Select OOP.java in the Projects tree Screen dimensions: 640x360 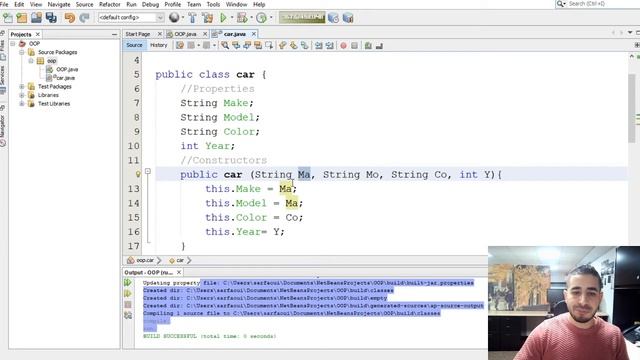(x=67, y=69)
